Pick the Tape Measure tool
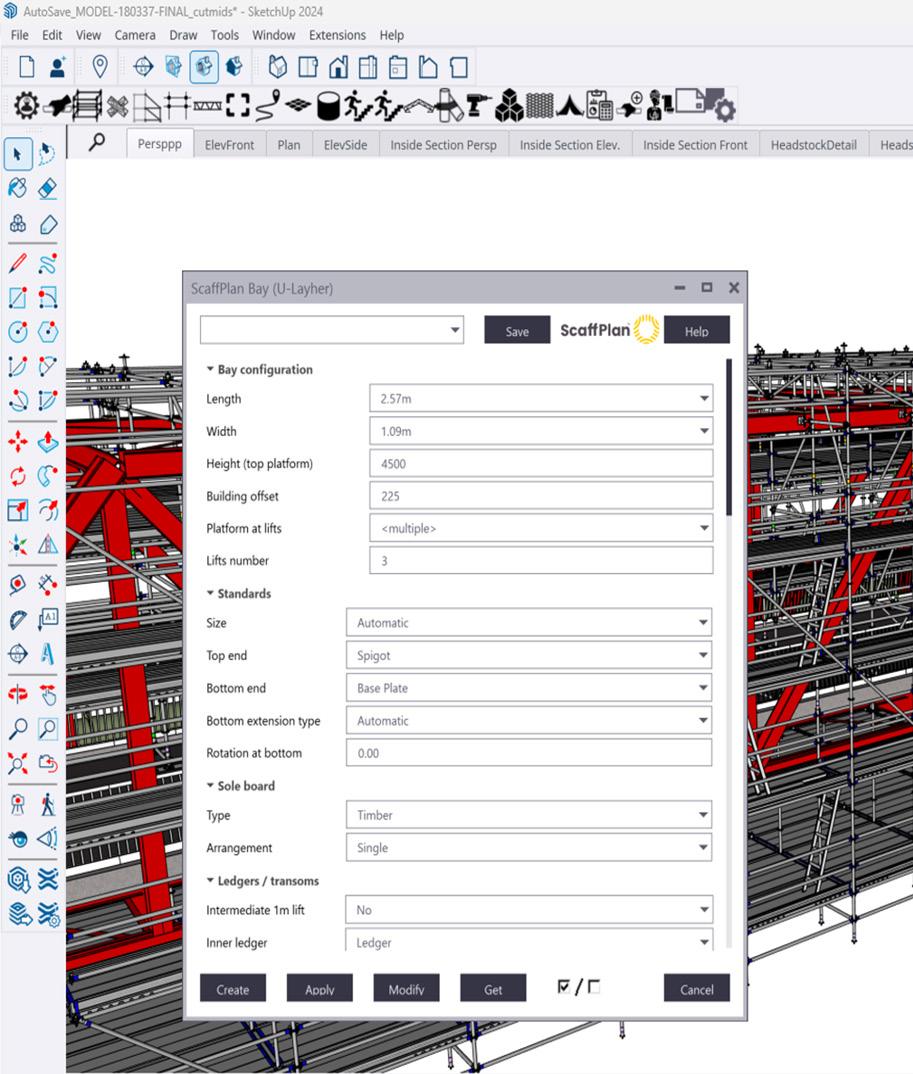 point(18,585)
